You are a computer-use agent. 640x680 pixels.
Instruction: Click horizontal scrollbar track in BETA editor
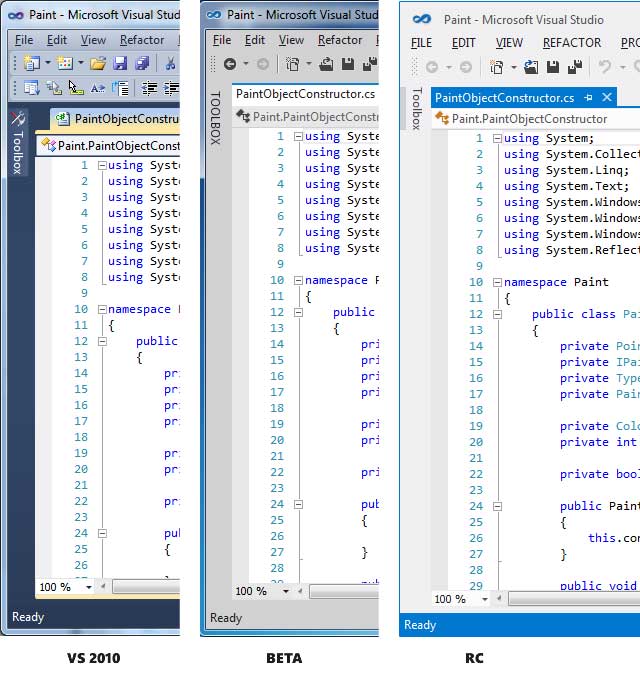click(343, 591)
